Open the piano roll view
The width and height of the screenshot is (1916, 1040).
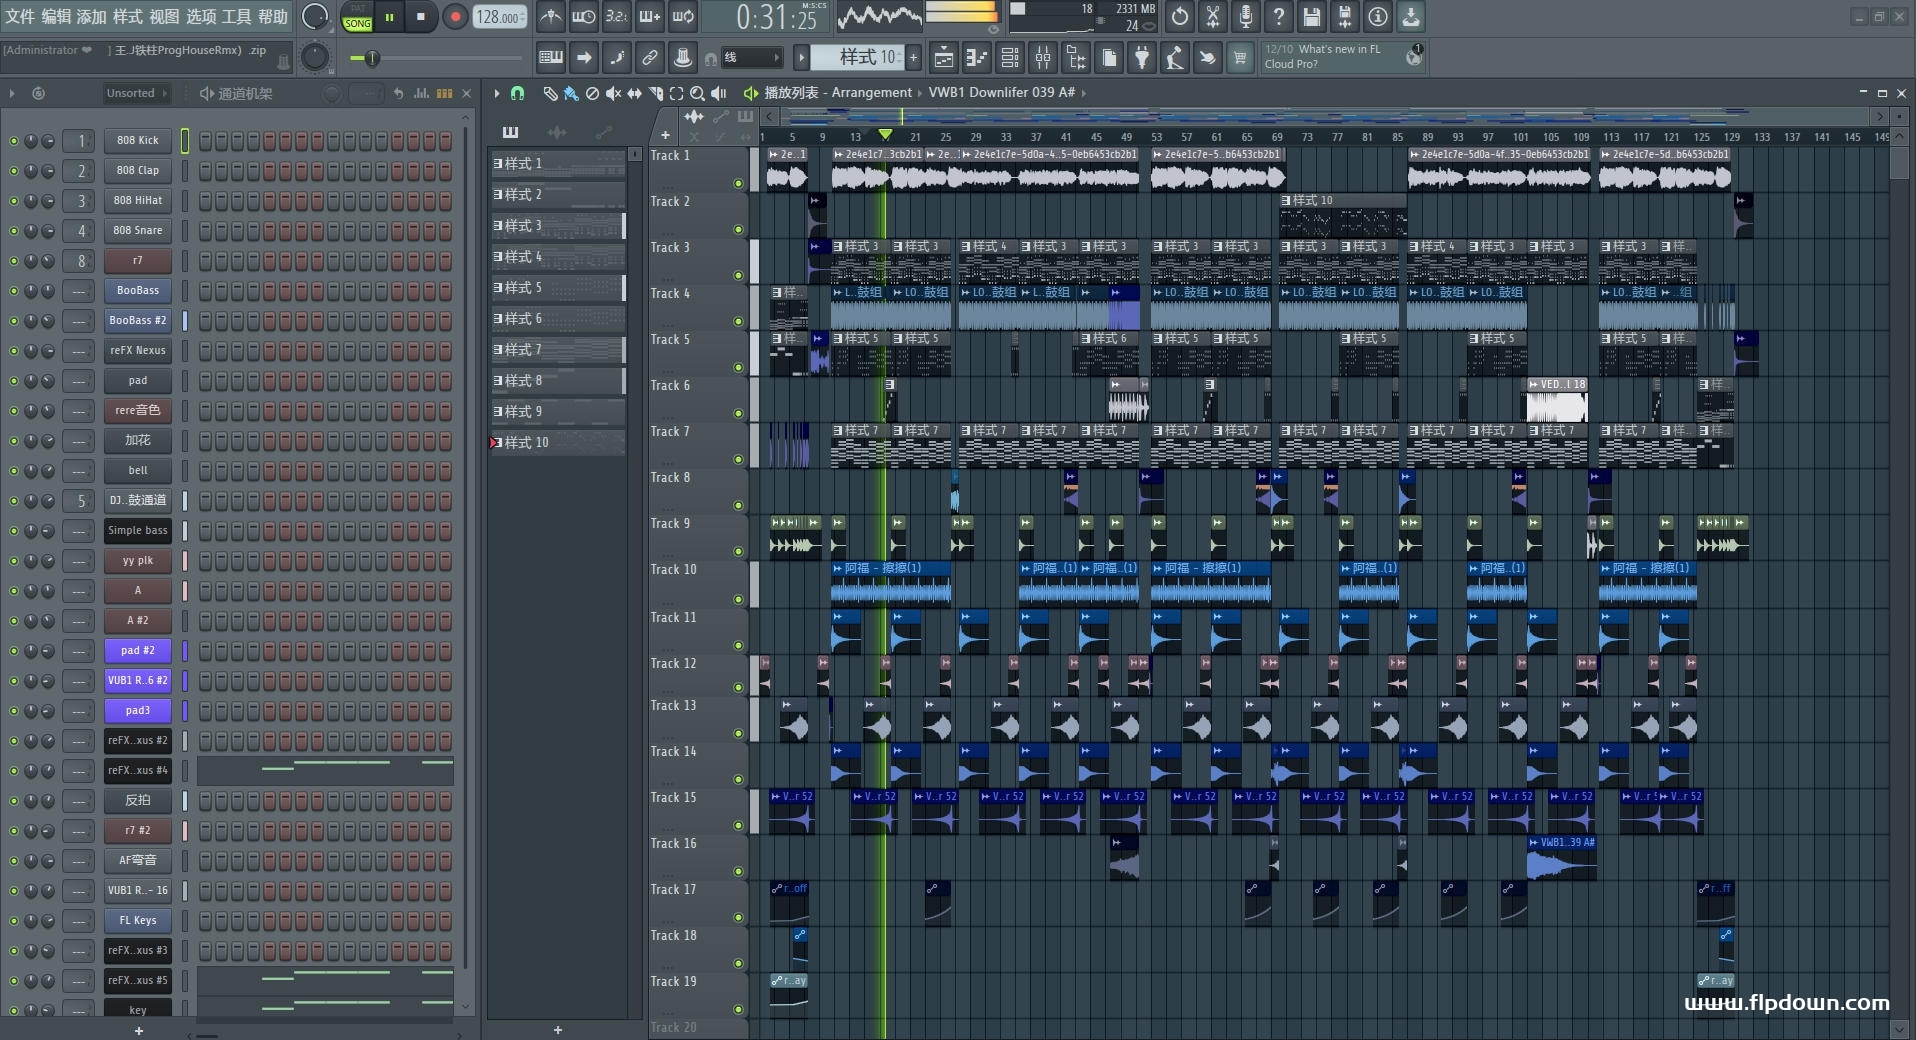pos(976,58)
